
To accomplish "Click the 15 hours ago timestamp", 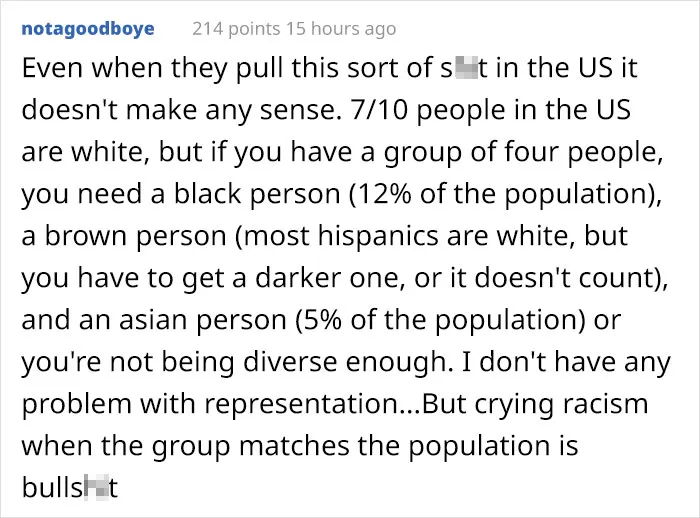I will [x=341, y=29].
